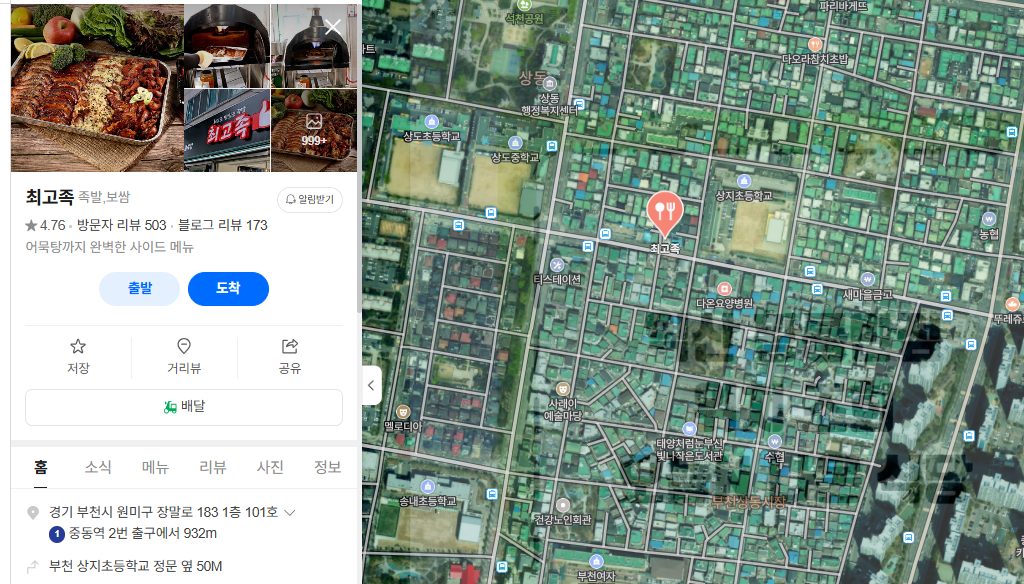Image resolution: width=1024 pixels, height=584 pixels.
Task: Share the place via 공유 icon
Action: pyautogui.click(x=290, y=357)
